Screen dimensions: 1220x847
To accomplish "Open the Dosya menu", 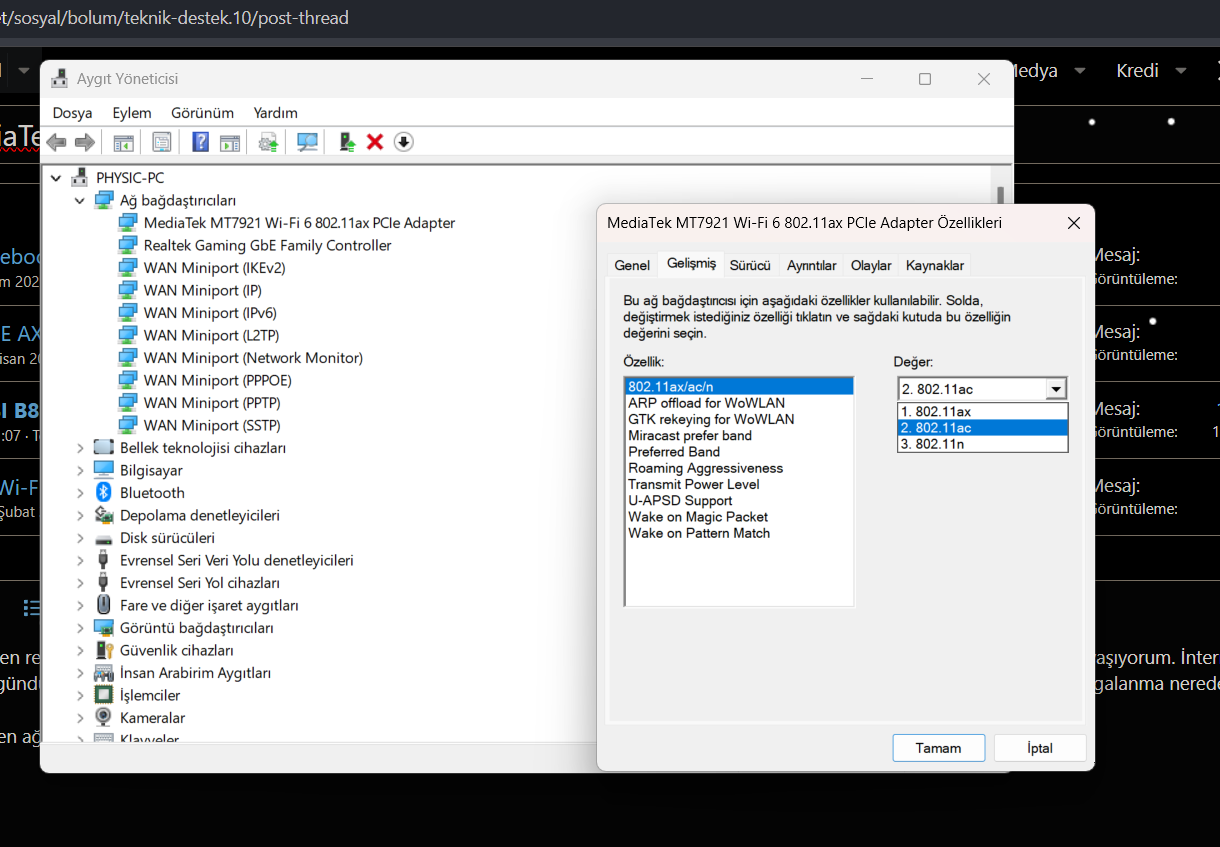I will (x=72, y=113).
